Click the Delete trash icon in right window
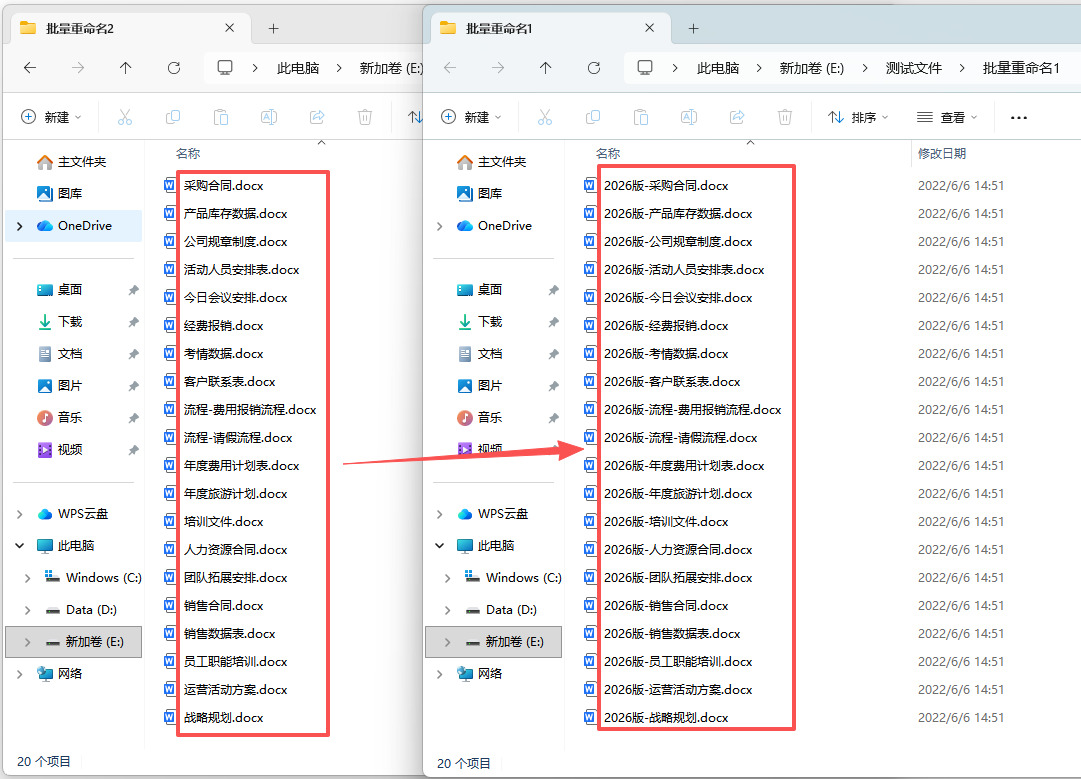Image resolution: width=1081 pixels, height=779 pixels. point(785,117)
